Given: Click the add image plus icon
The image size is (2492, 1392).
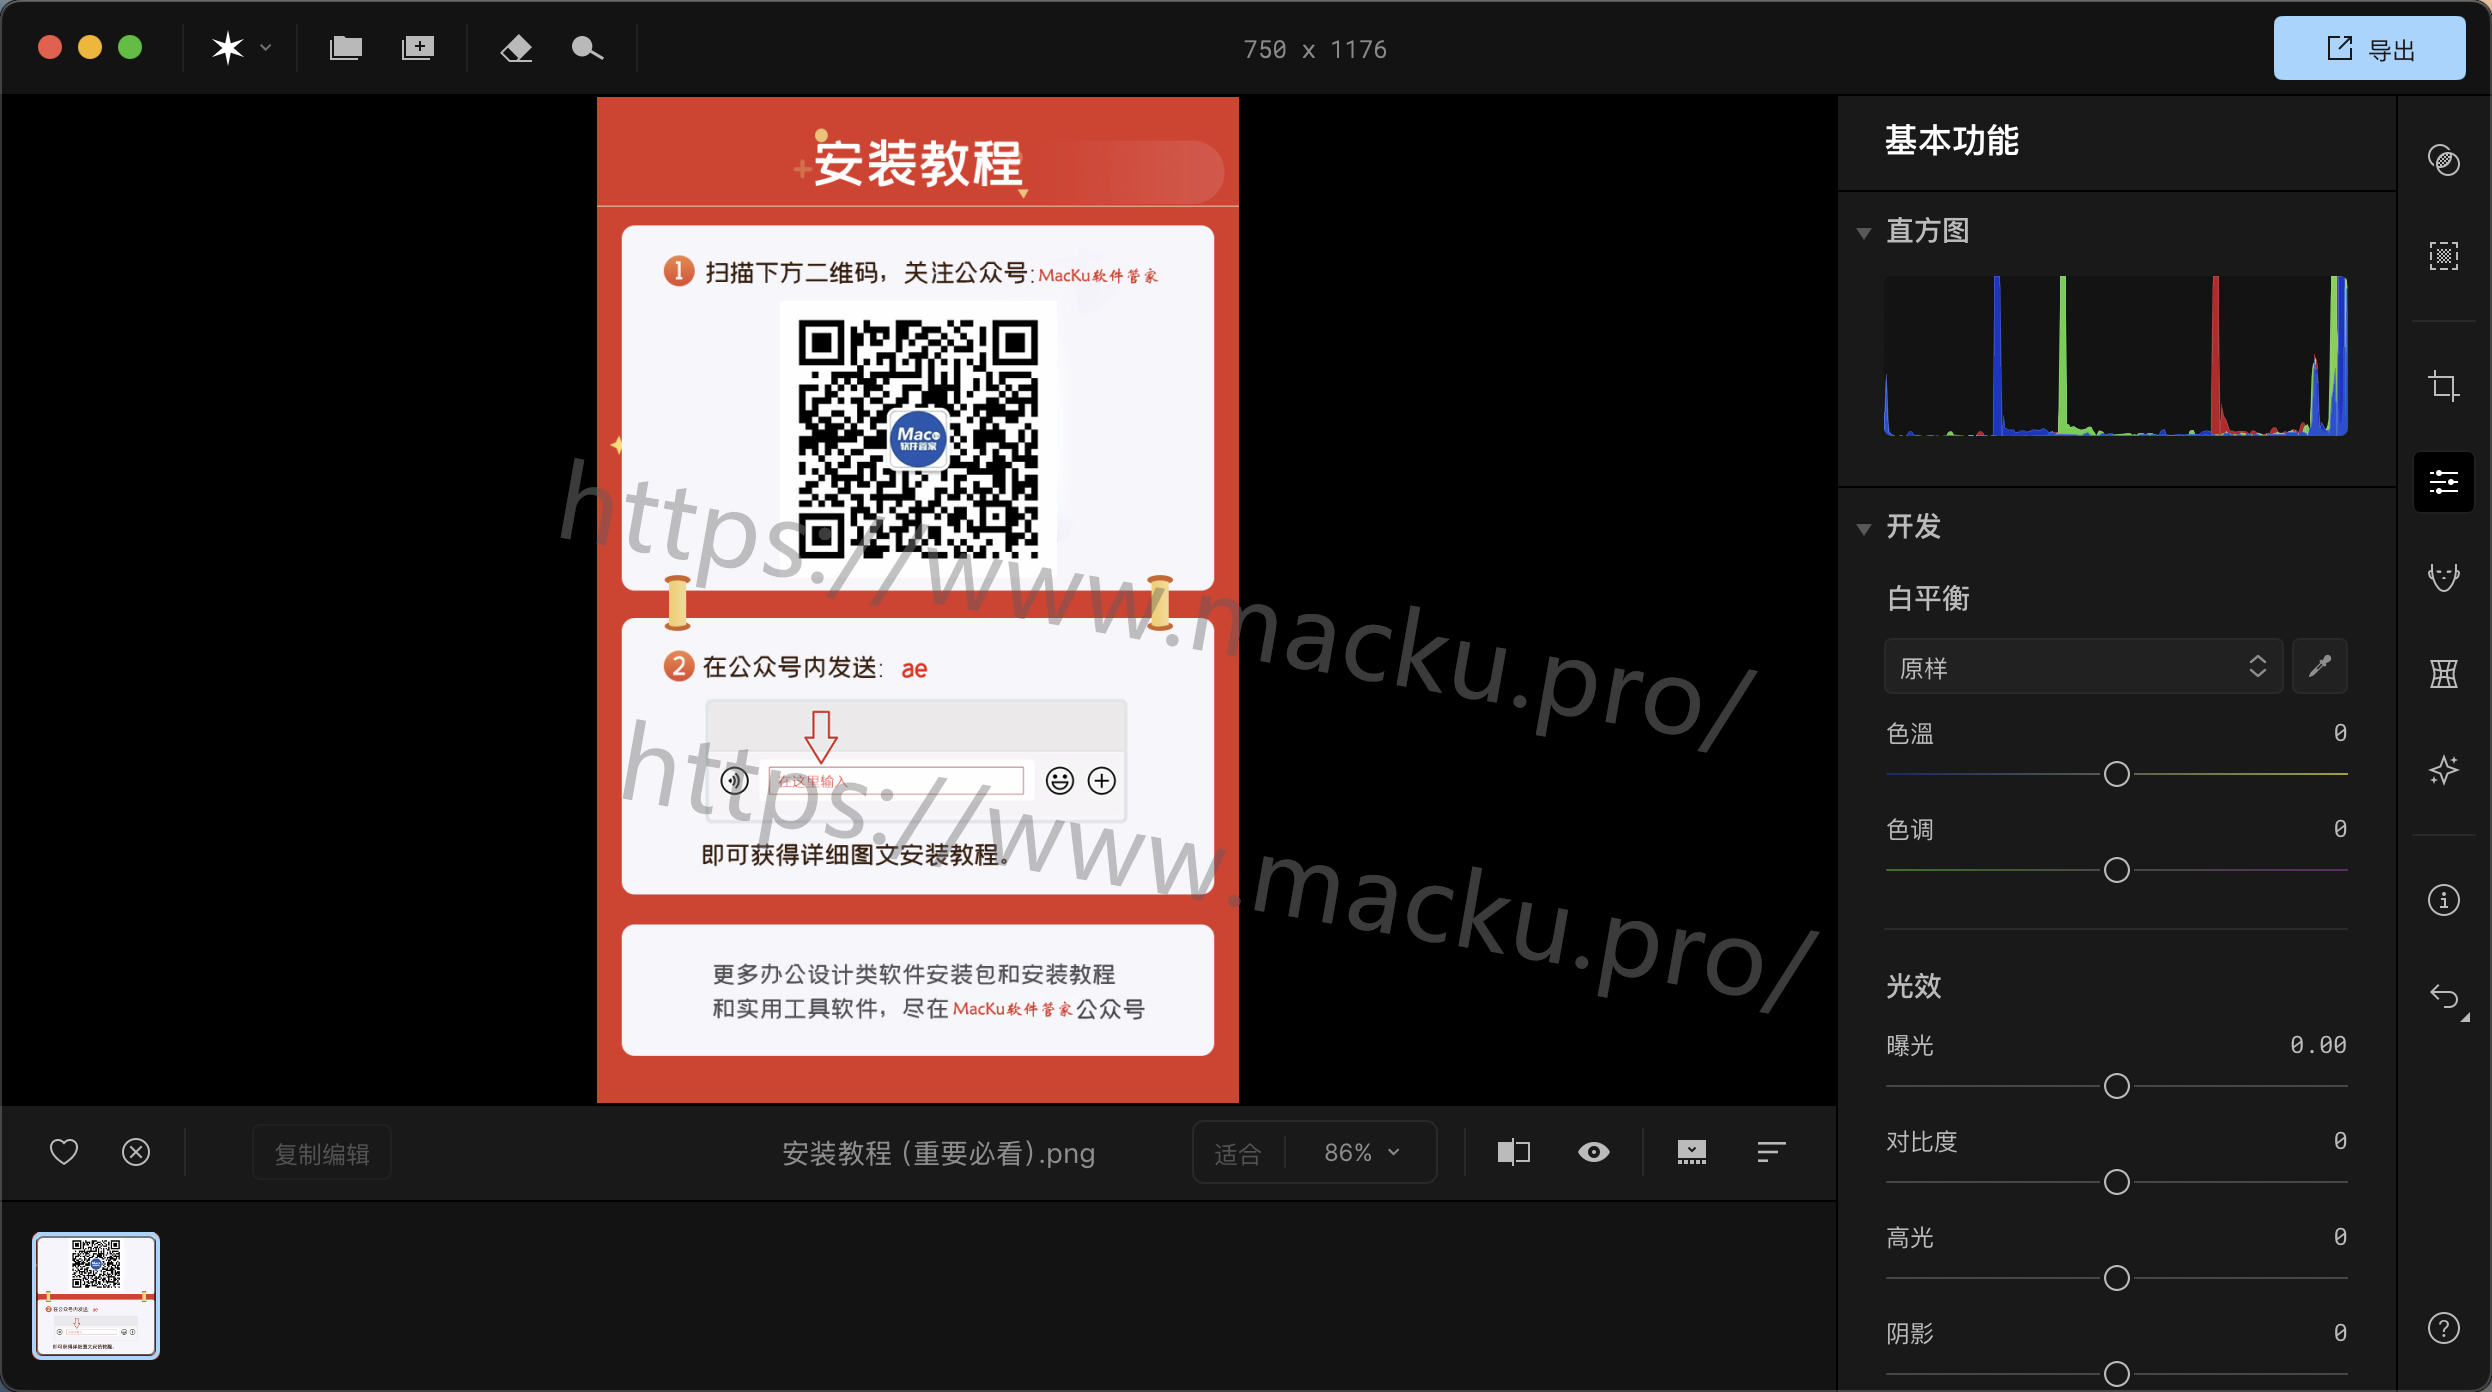Looking at the screenshot, I should (x=418, y=48).
